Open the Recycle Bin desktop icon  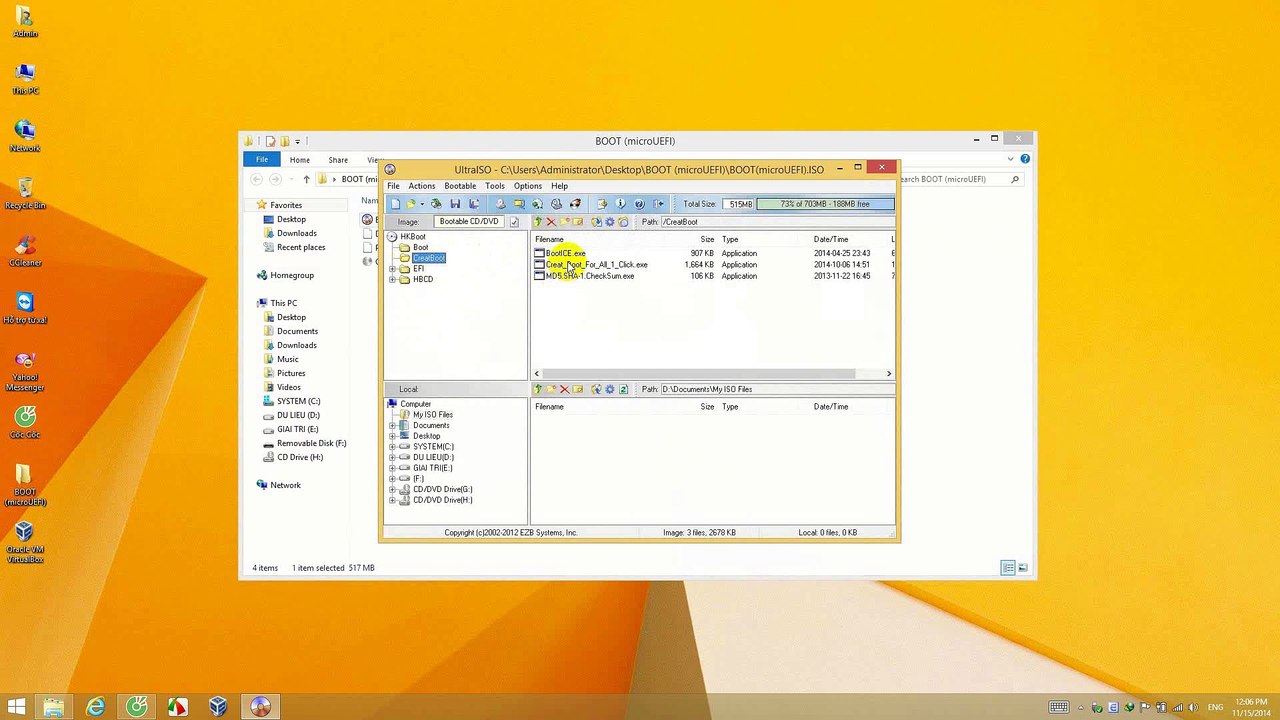coord(25,193)
